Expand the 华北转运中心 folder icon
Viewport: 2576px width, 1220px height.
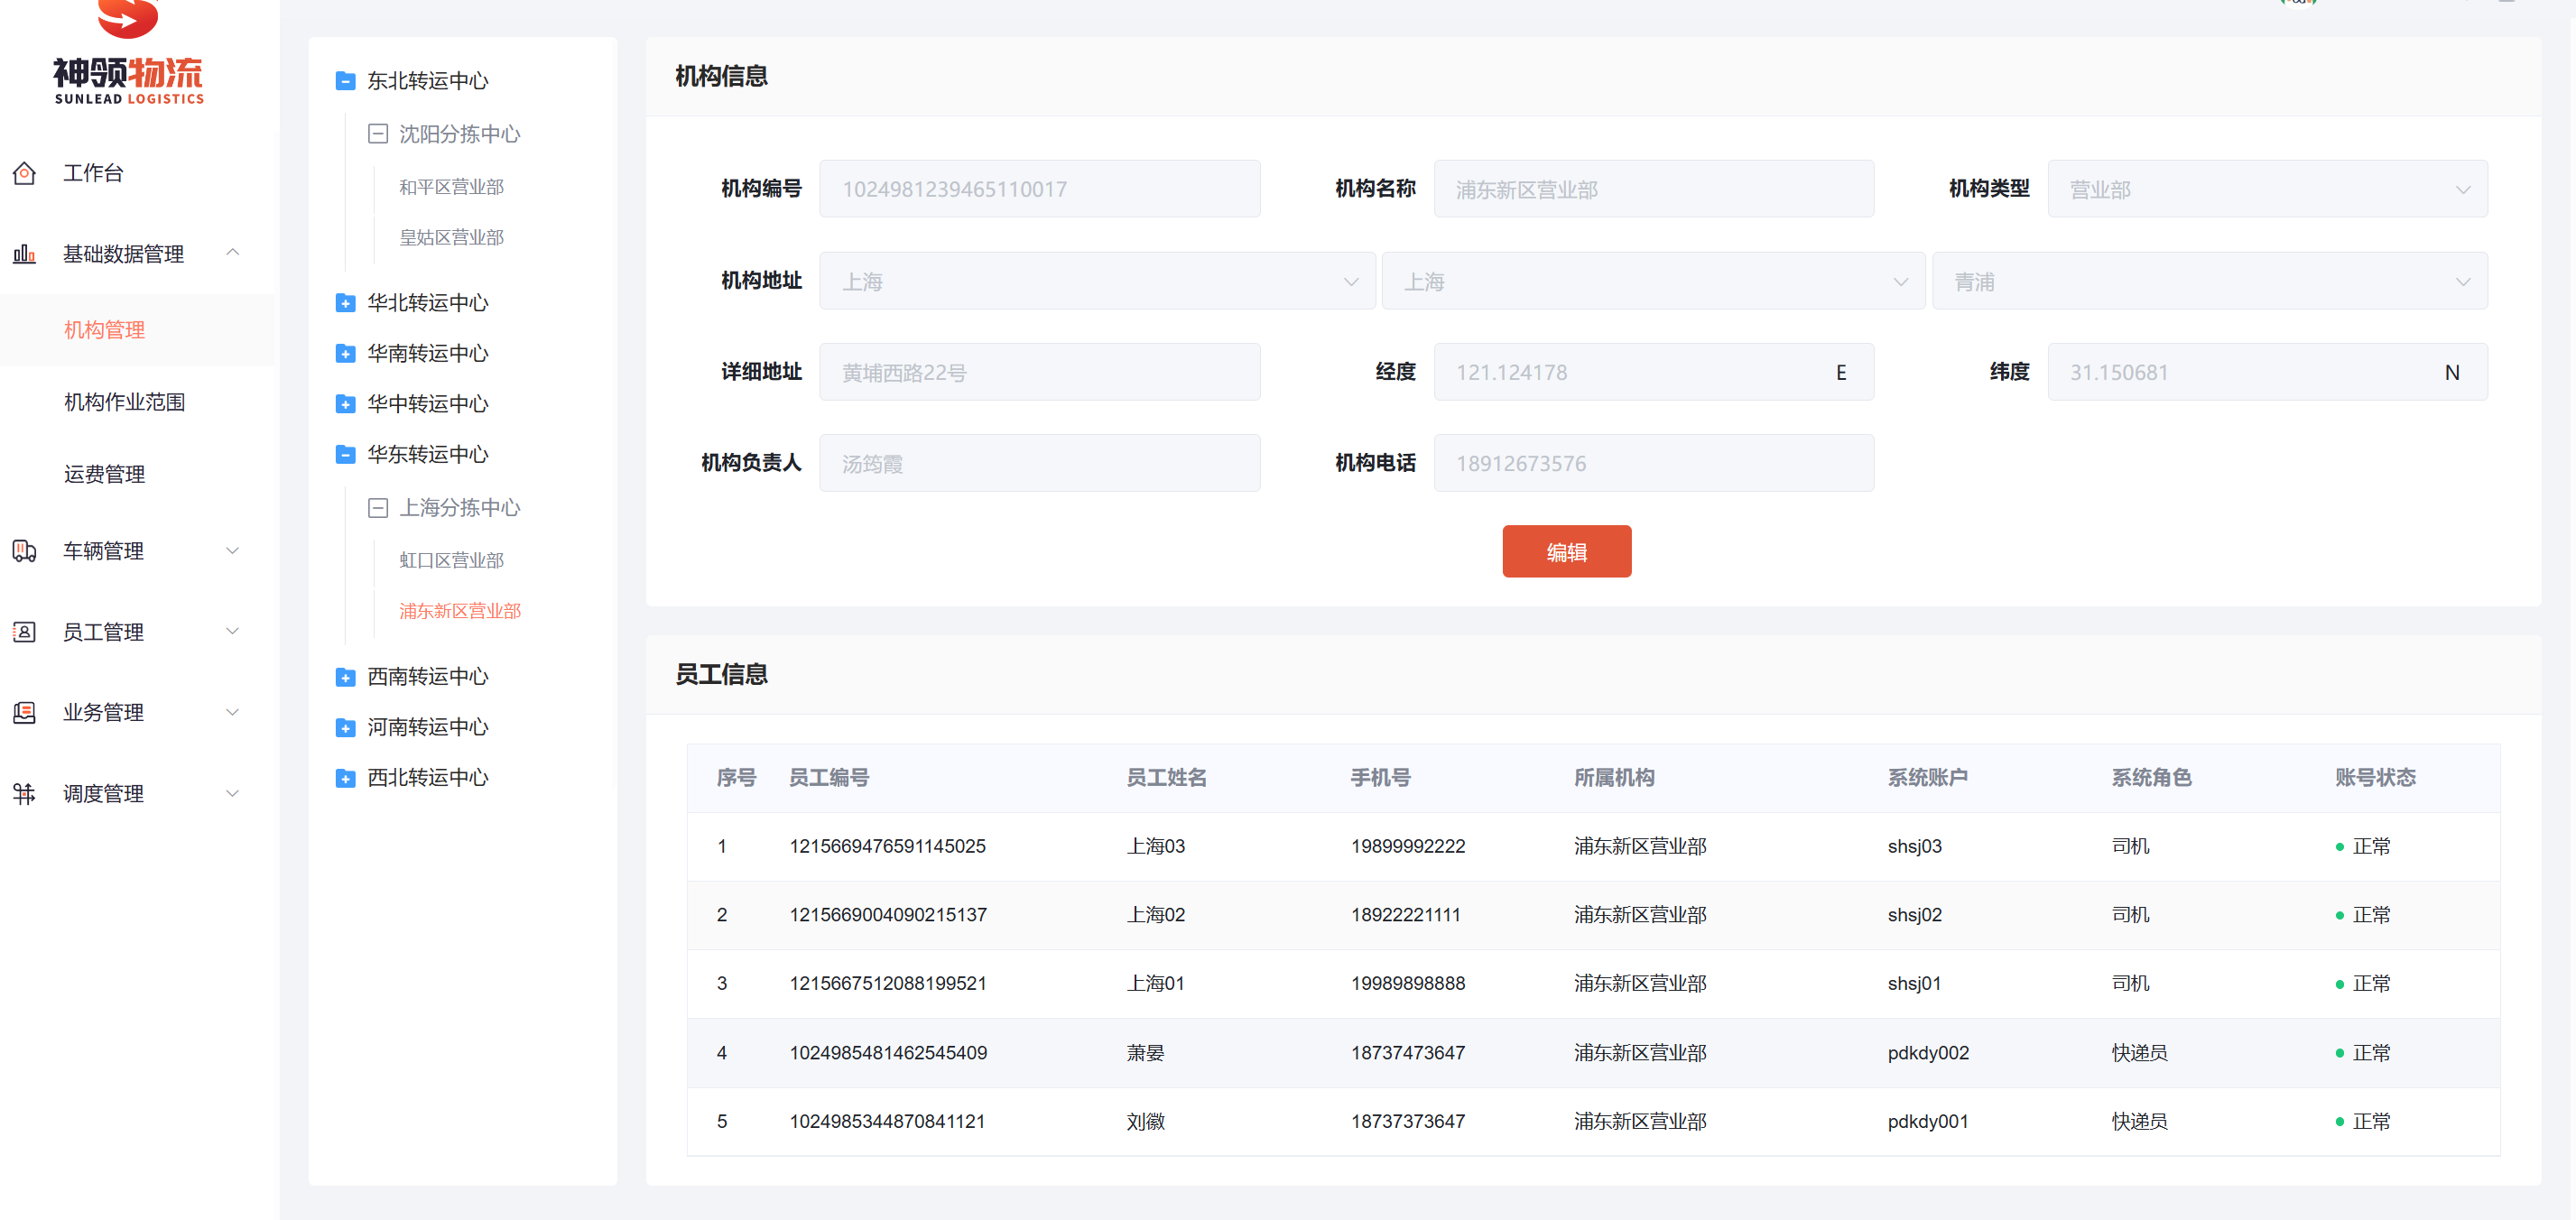tap(345, 303)
